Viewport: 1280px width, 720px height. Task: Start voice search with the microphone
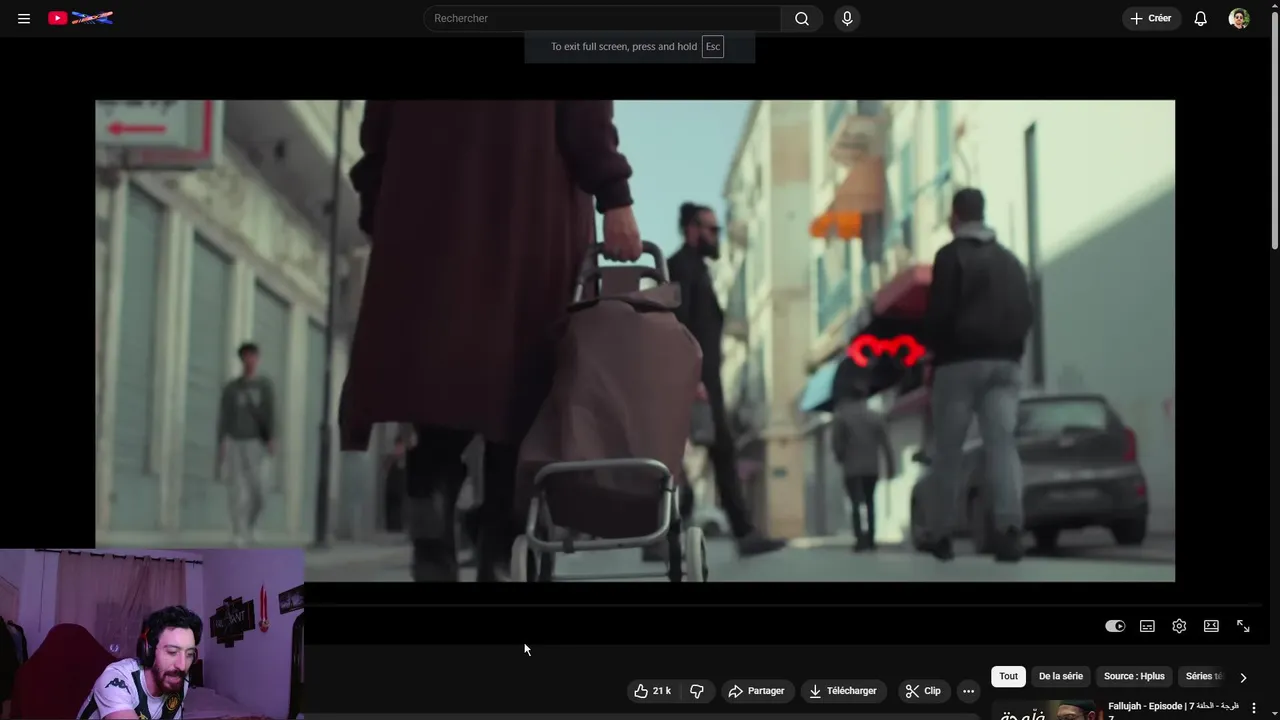(x=847, y=18)
